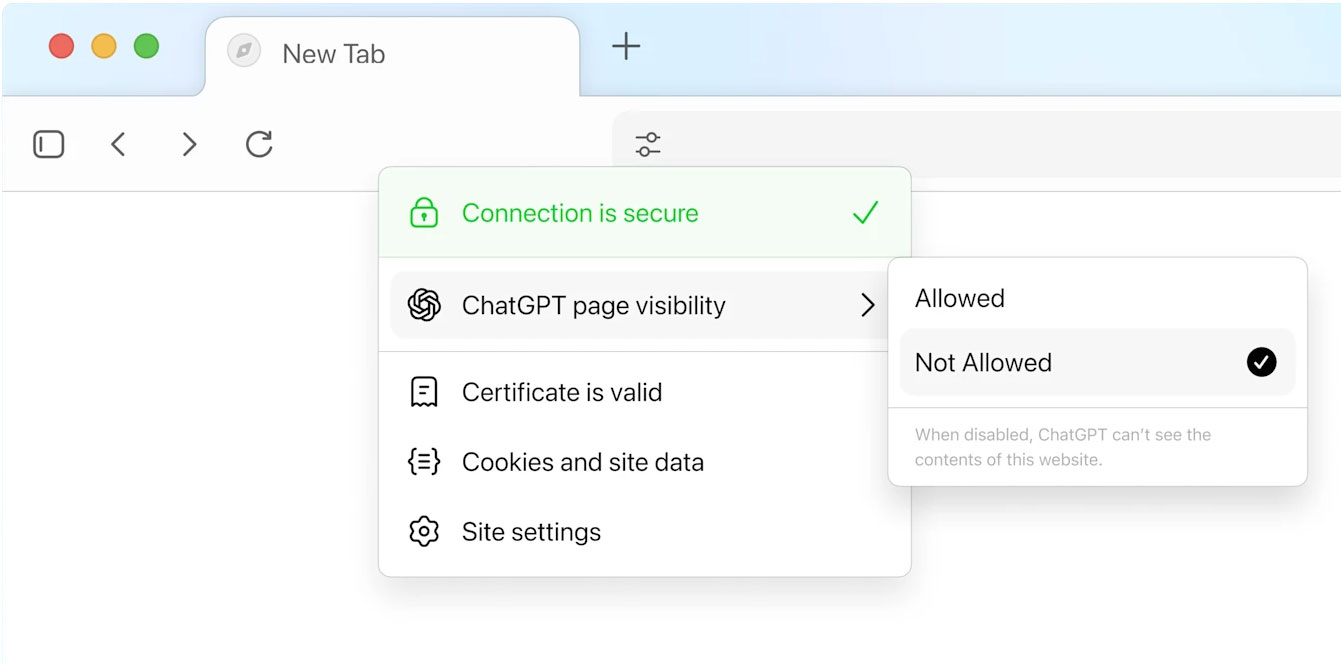This screenshot has width=1341, height=664.
Task: Click the green padlock icon
Action: click(x=424, y=213)
